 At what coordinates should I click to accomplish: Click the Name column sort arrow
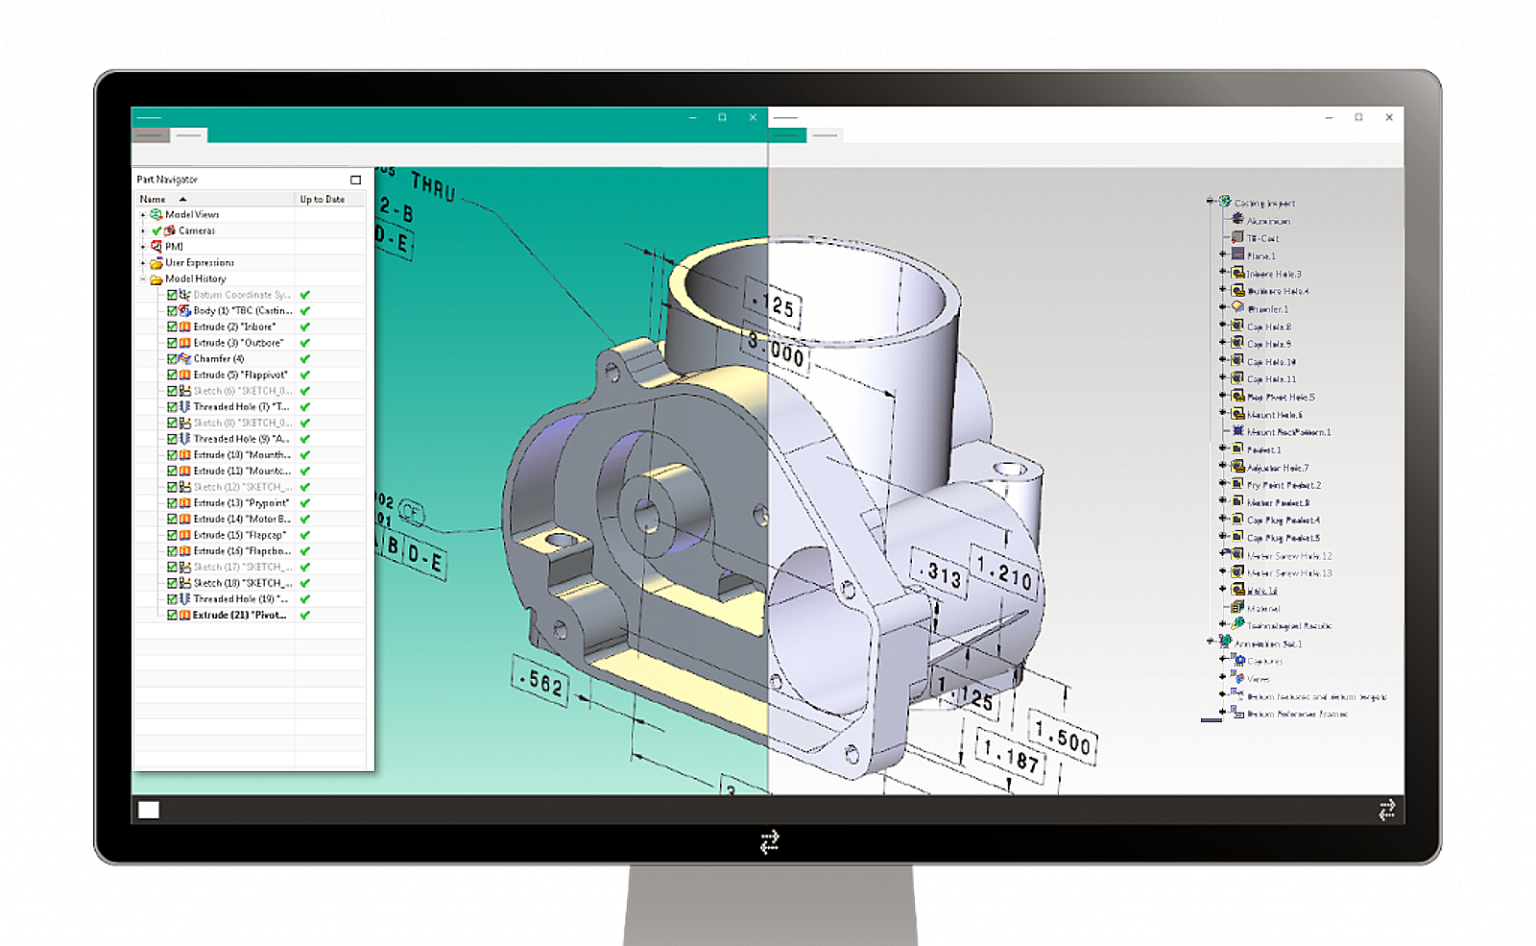click(x=181, y=198)
